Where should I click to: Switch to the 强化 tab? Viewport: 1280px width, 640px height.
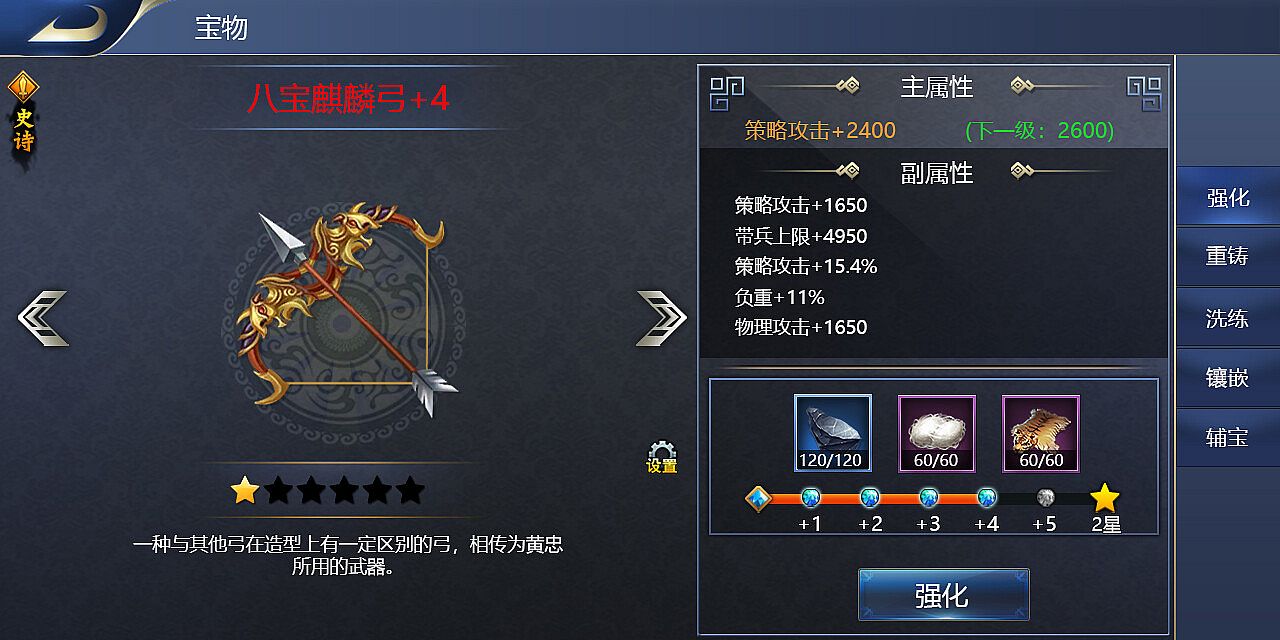(x=1228, y=197)
